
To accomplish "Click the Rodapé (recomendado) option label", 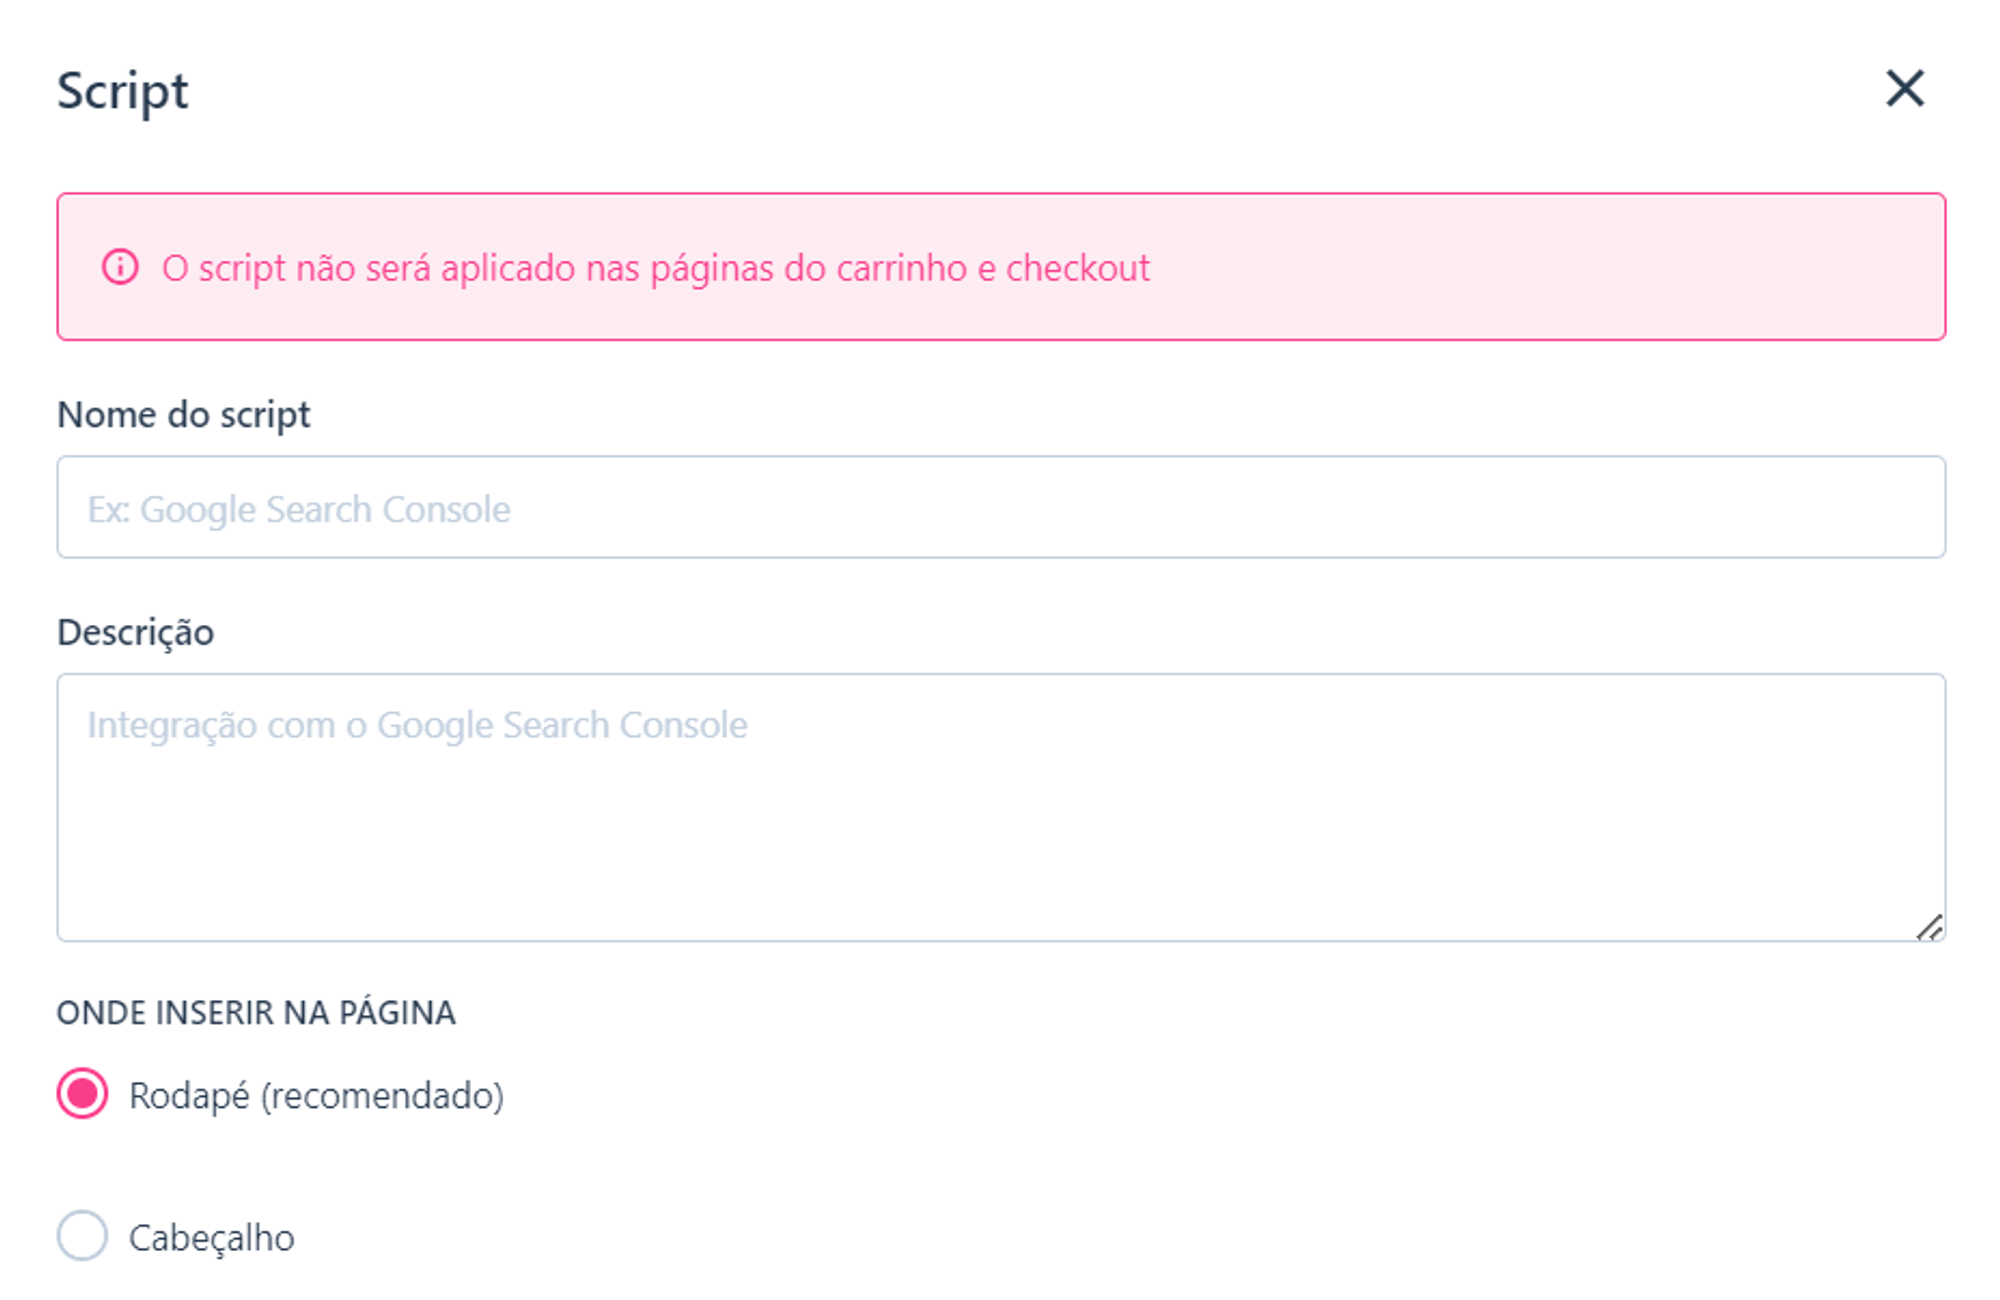I will click(x=315, y=1095).
